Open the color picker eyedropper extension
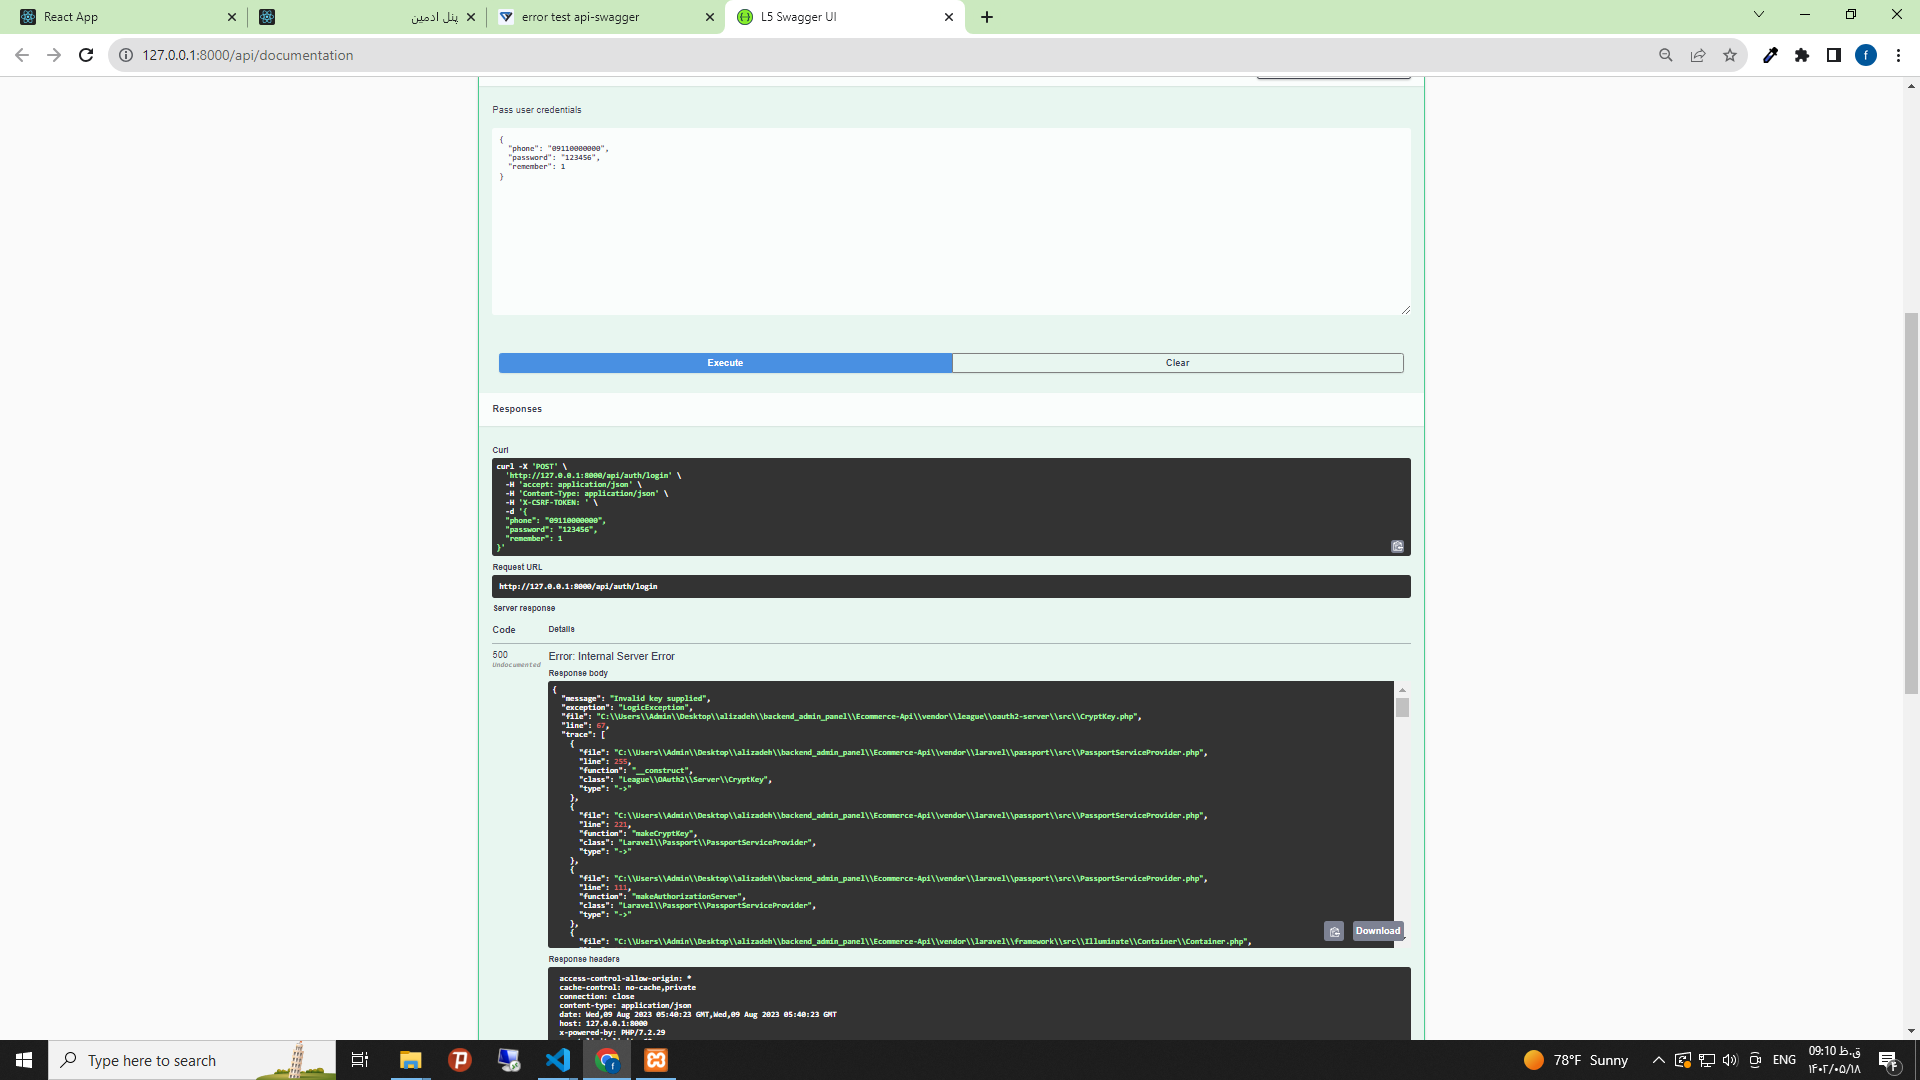This screenshot has width=1920, height=1080. (x=1770, y=55)
